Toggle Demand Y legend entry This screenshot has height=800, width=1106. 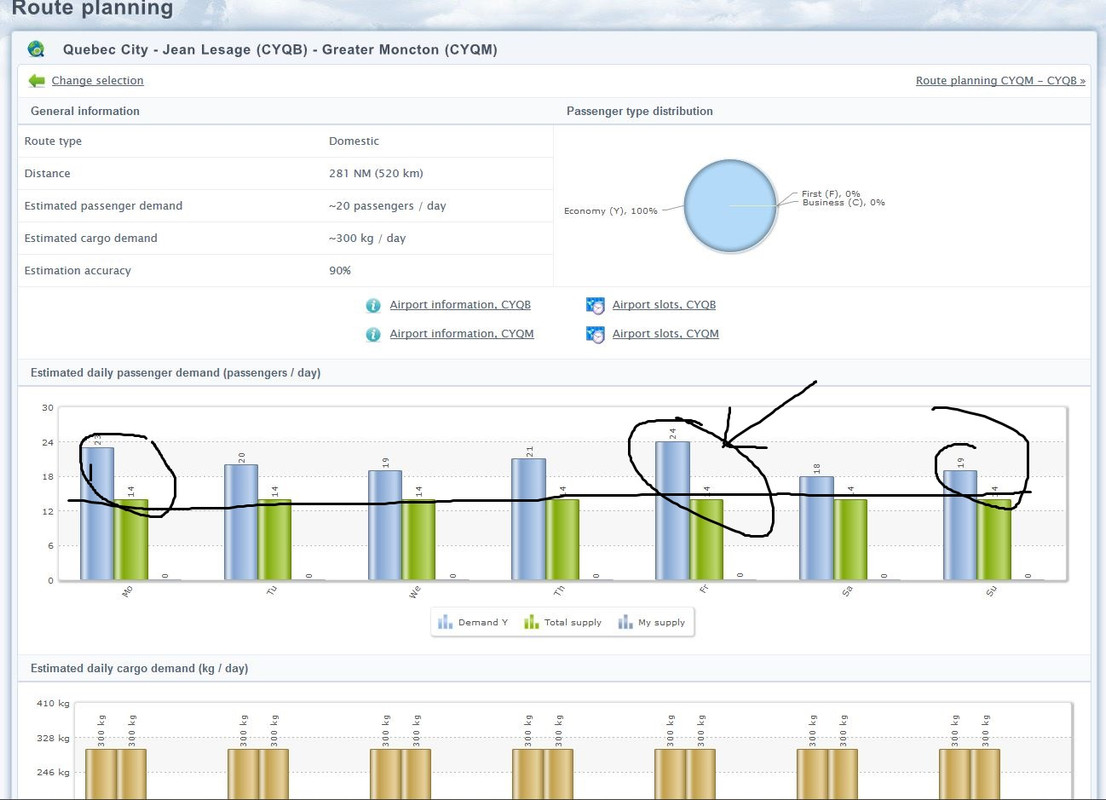[x=473, y=622]
